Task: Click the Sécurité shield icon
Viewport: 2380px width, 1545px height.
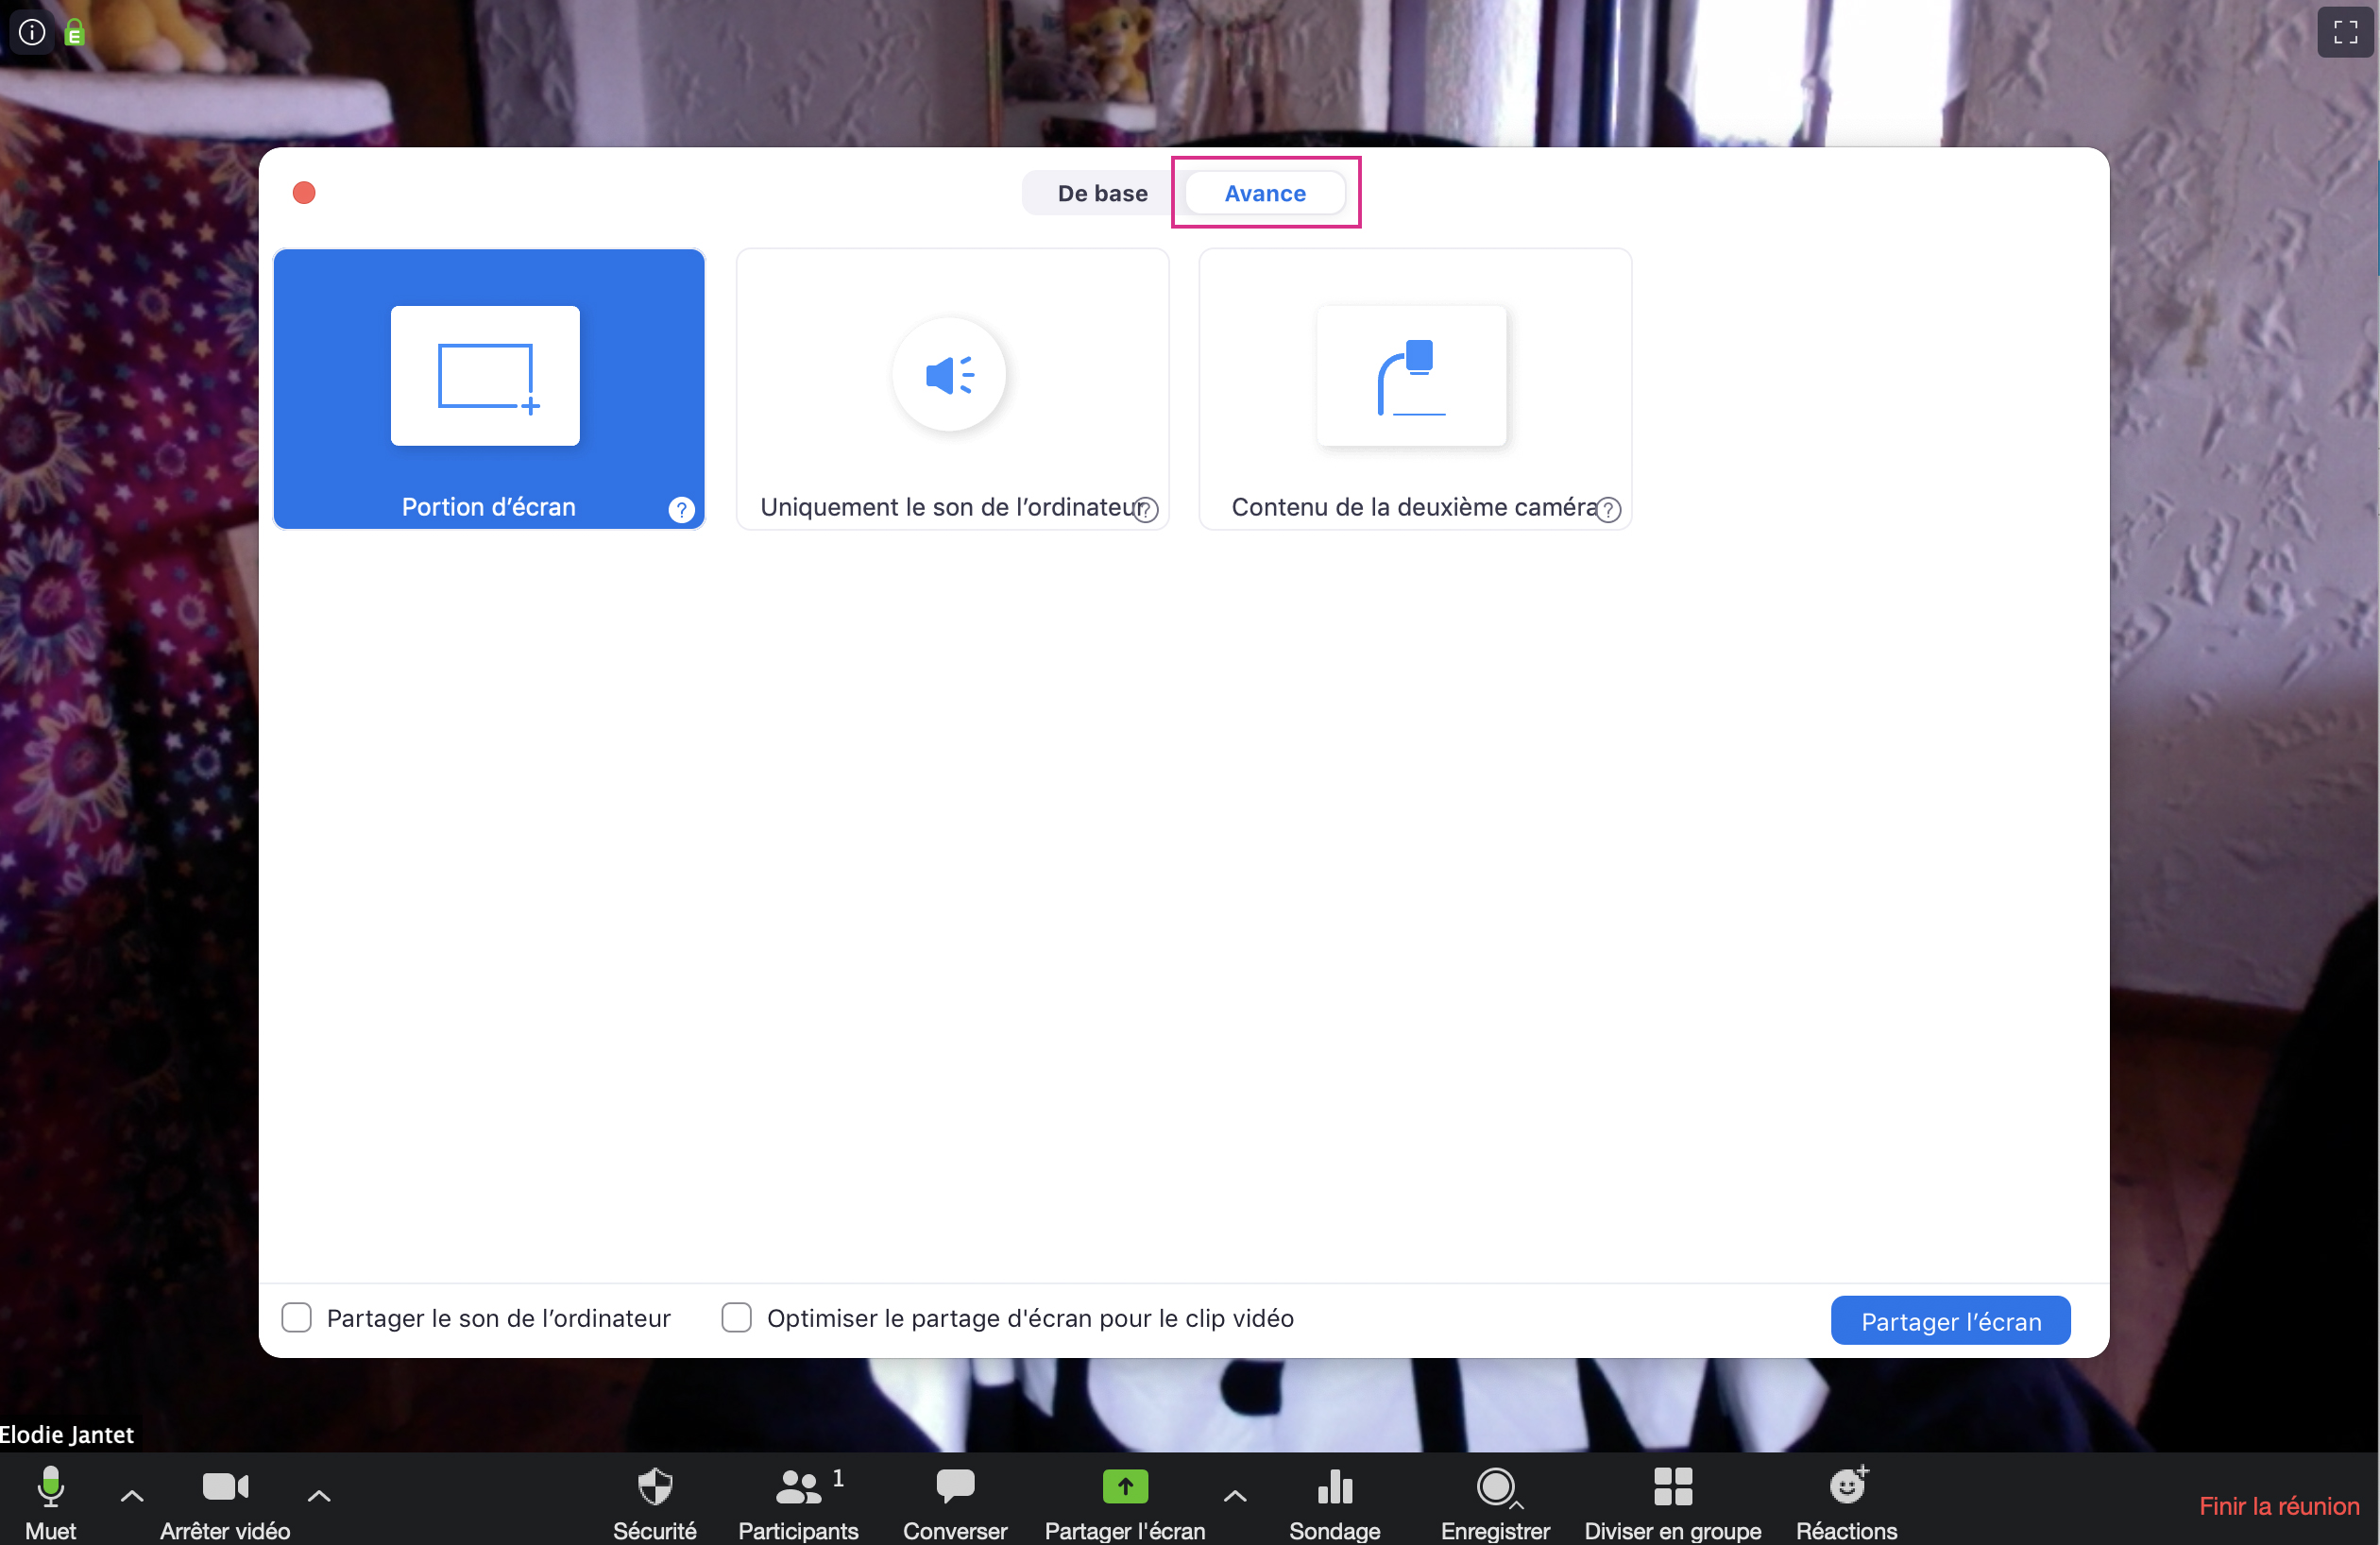Action: 655,1487
